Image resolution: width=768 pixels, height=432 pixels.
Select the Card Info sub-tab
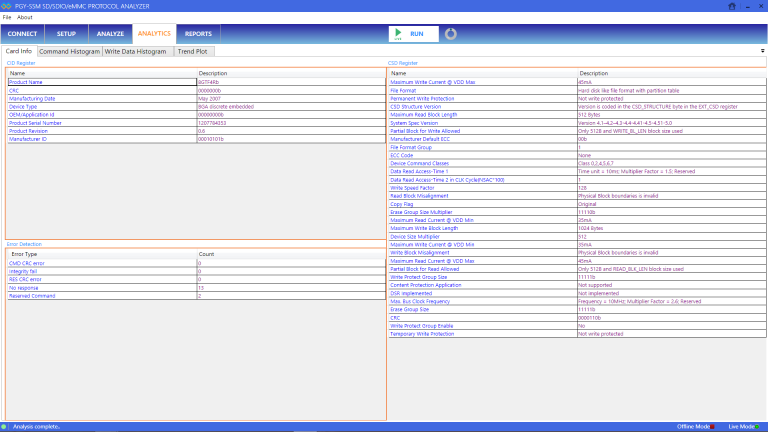[x=19, y=51]
